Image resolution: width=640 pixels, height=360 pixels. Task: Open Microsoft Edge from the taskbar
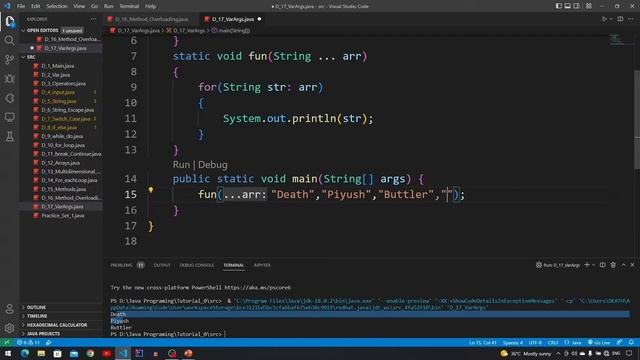point(25,353)
